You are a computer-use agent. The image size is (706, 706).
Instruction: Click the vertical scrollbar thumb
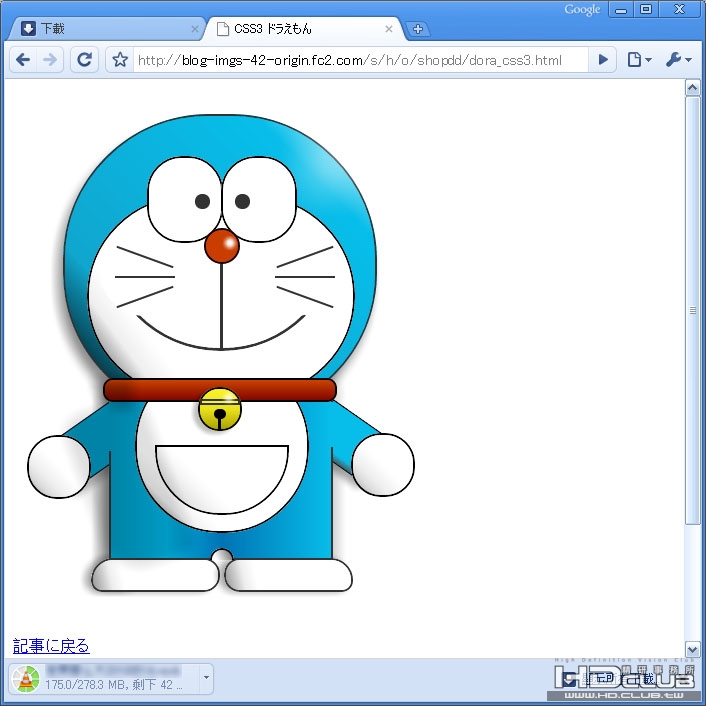[692, 310]
